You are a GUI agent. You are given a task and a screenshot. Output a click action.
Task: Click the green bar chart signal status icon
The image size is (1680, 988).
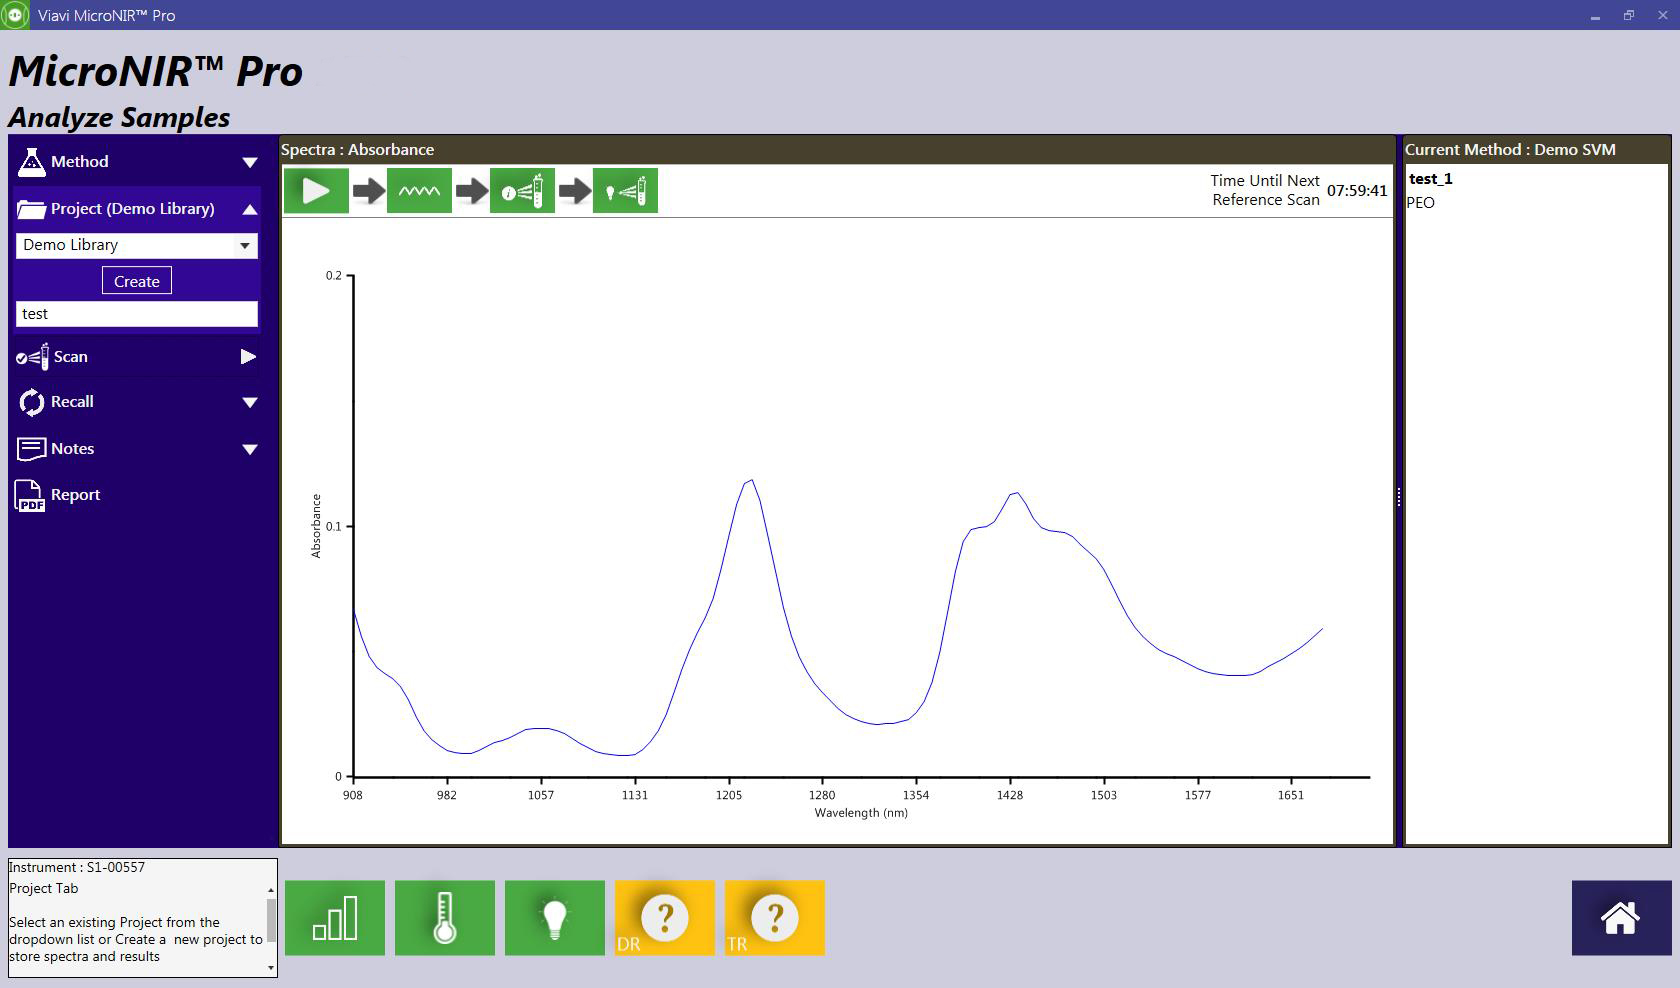(x=335, y=918)
